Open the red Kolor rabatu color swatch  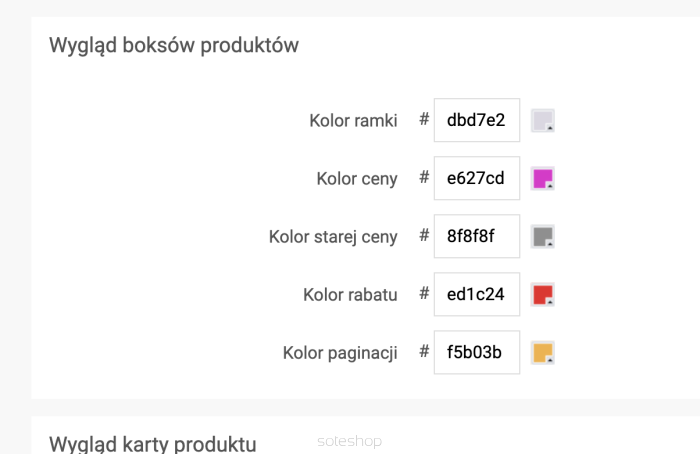click(542, 295)
